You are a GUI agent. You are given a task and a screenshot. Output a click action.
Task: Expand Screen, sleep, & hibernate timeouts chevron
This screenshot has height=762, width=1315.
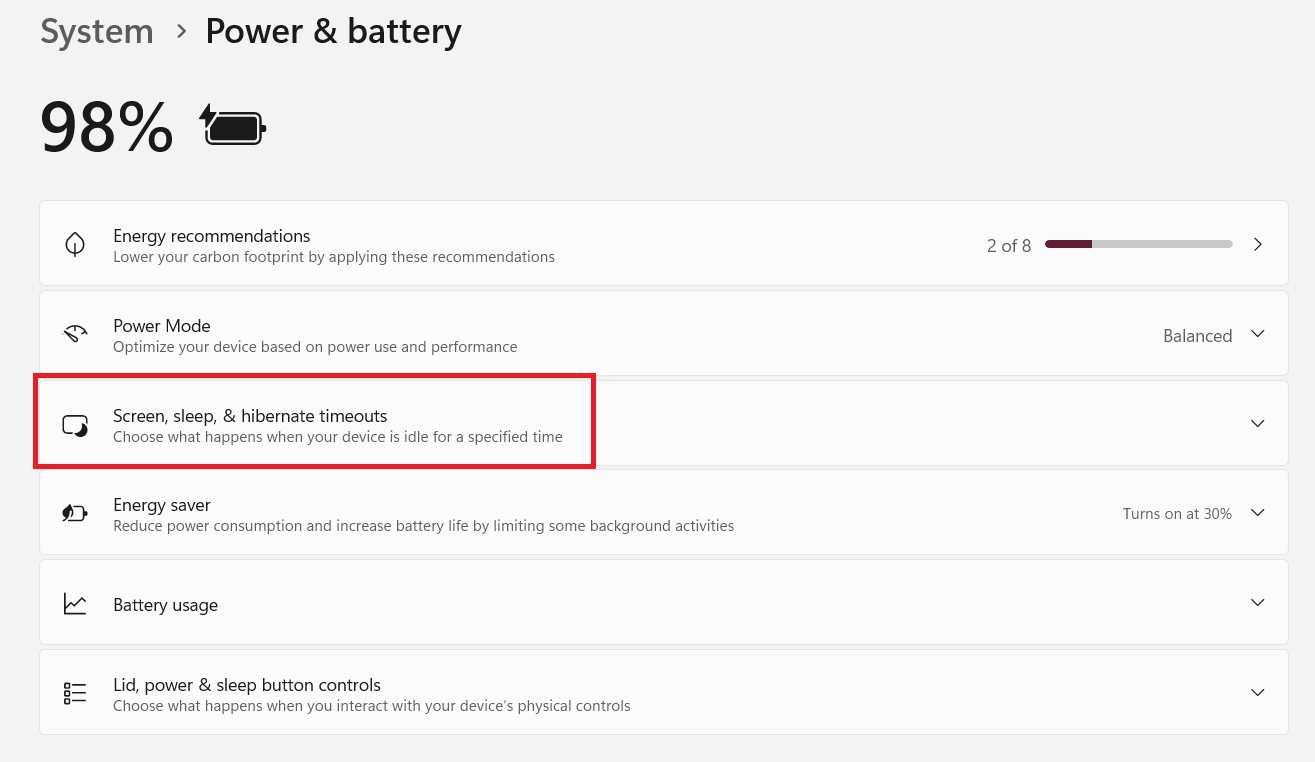coord(1258,424)
